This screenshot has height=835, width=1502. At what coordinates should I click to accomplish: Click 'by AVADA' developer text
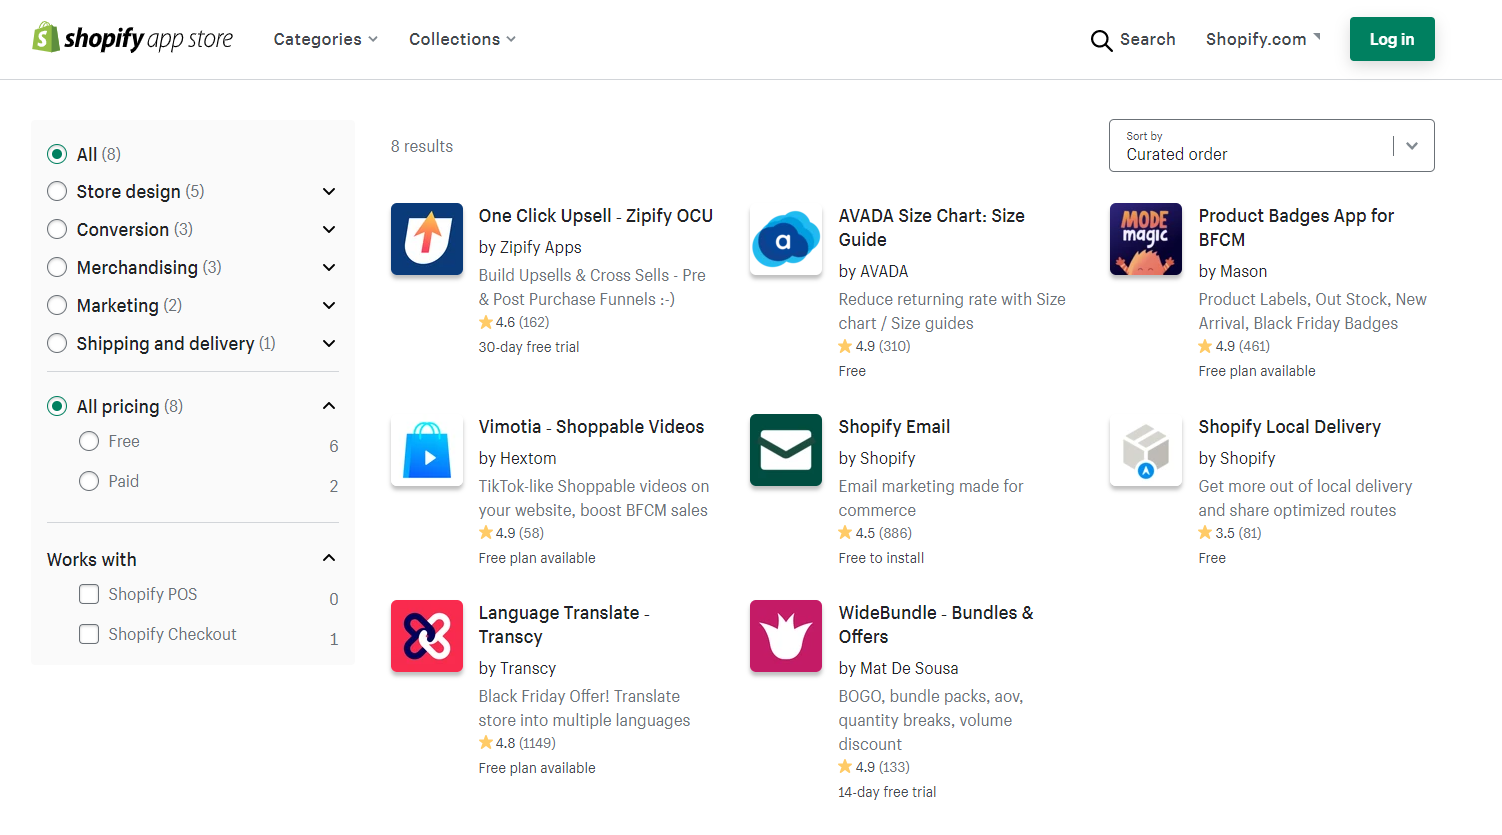873,271
